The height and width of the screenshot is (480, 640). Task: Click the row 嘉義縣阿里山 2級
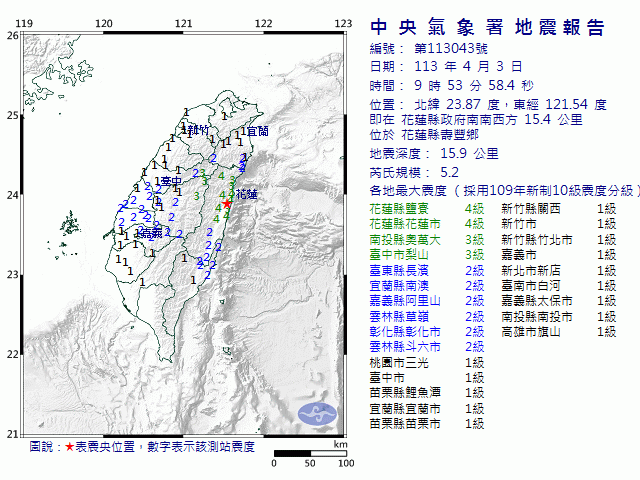pos(427,301)
